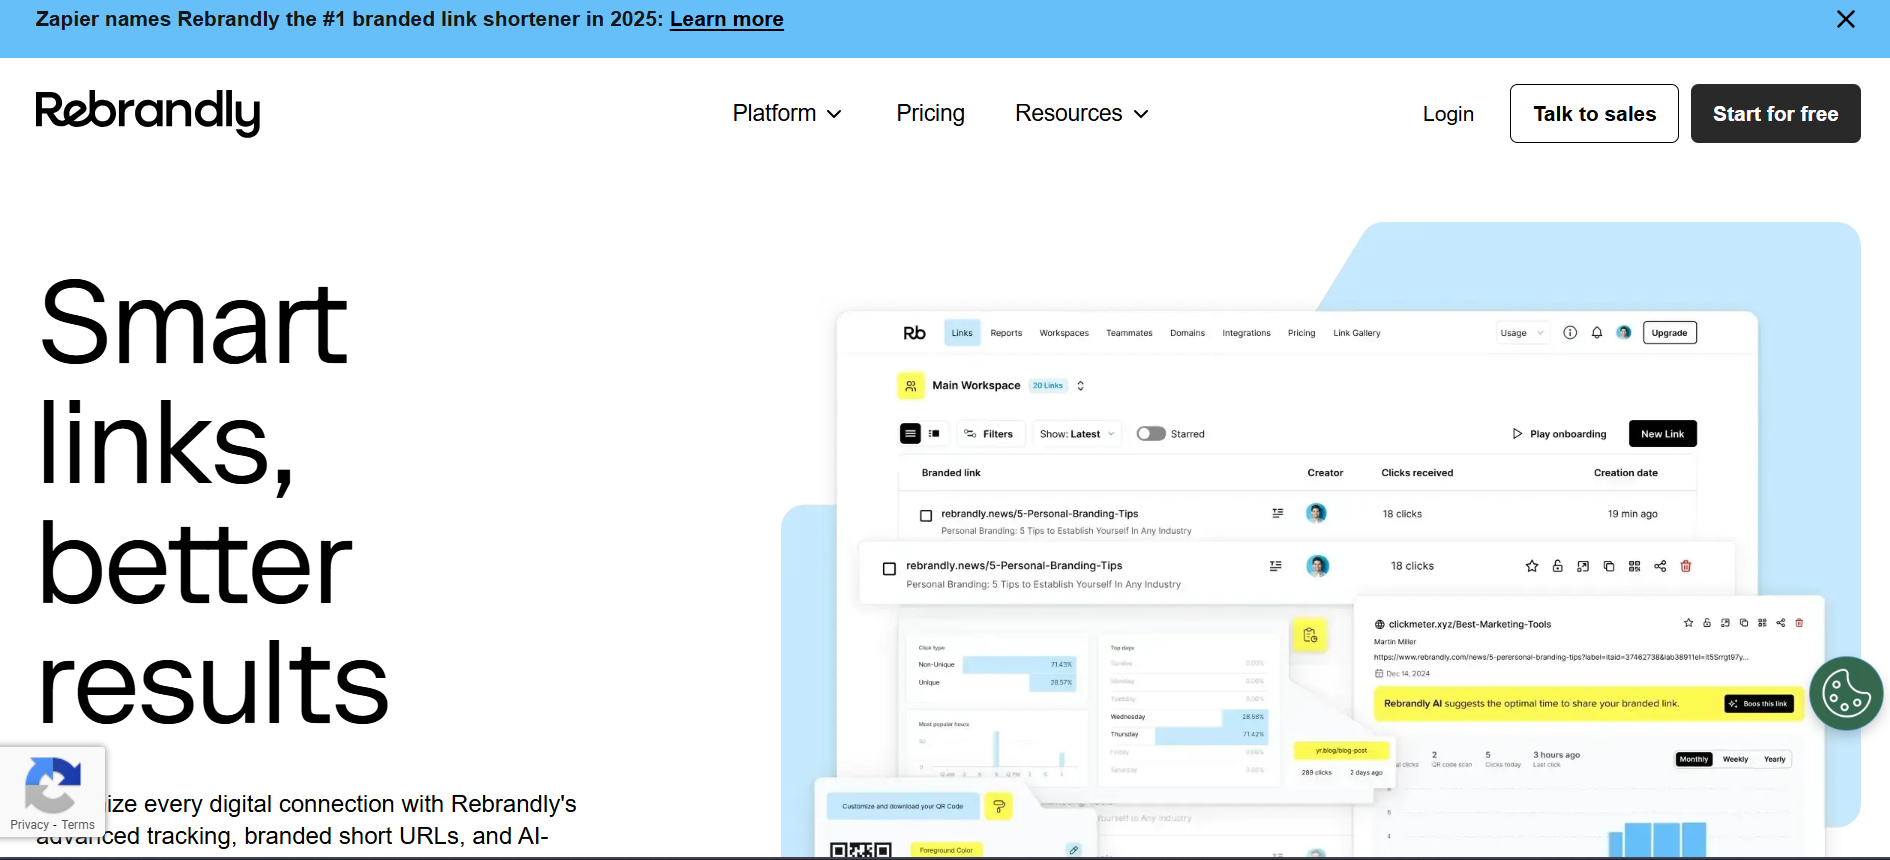Click the Rb logo in the dashboard

click(914, 333)
